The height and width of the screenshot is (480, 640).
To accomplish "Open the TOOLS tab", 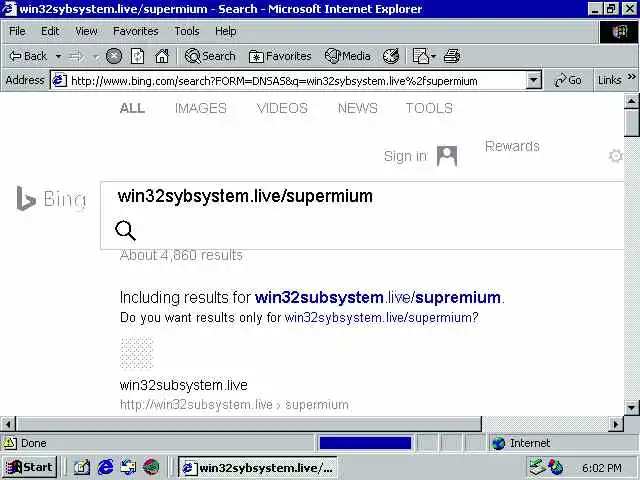I will (x=429, y=108).
